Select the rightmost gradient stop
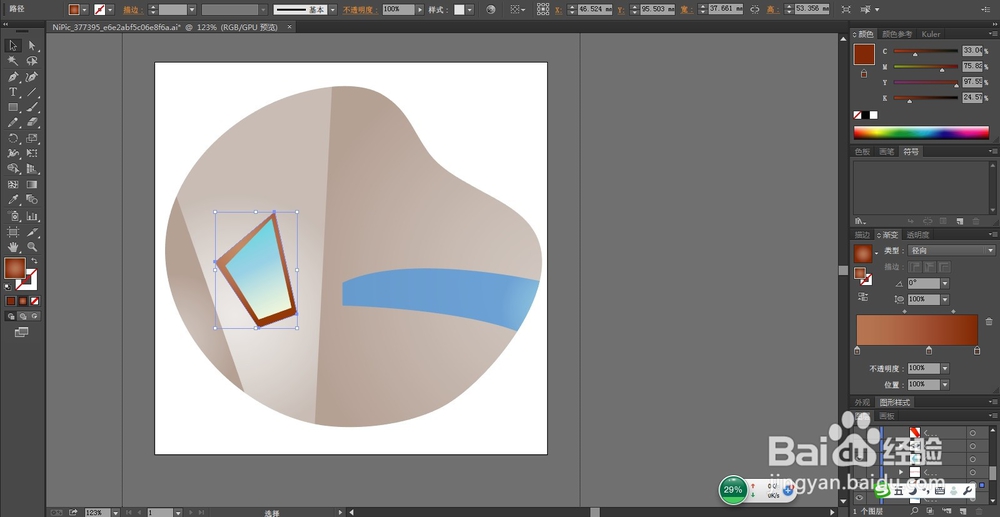 click(976, 351)
